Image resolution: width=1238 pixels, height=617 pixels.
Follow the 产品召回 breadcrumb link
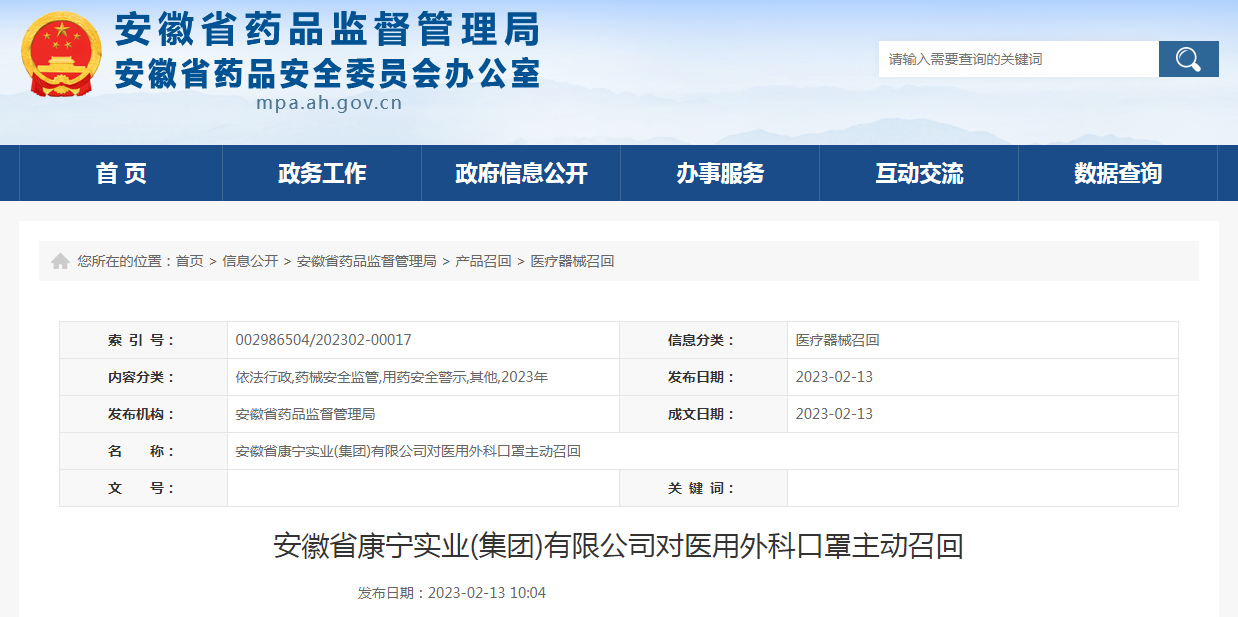tap(483, 261)
